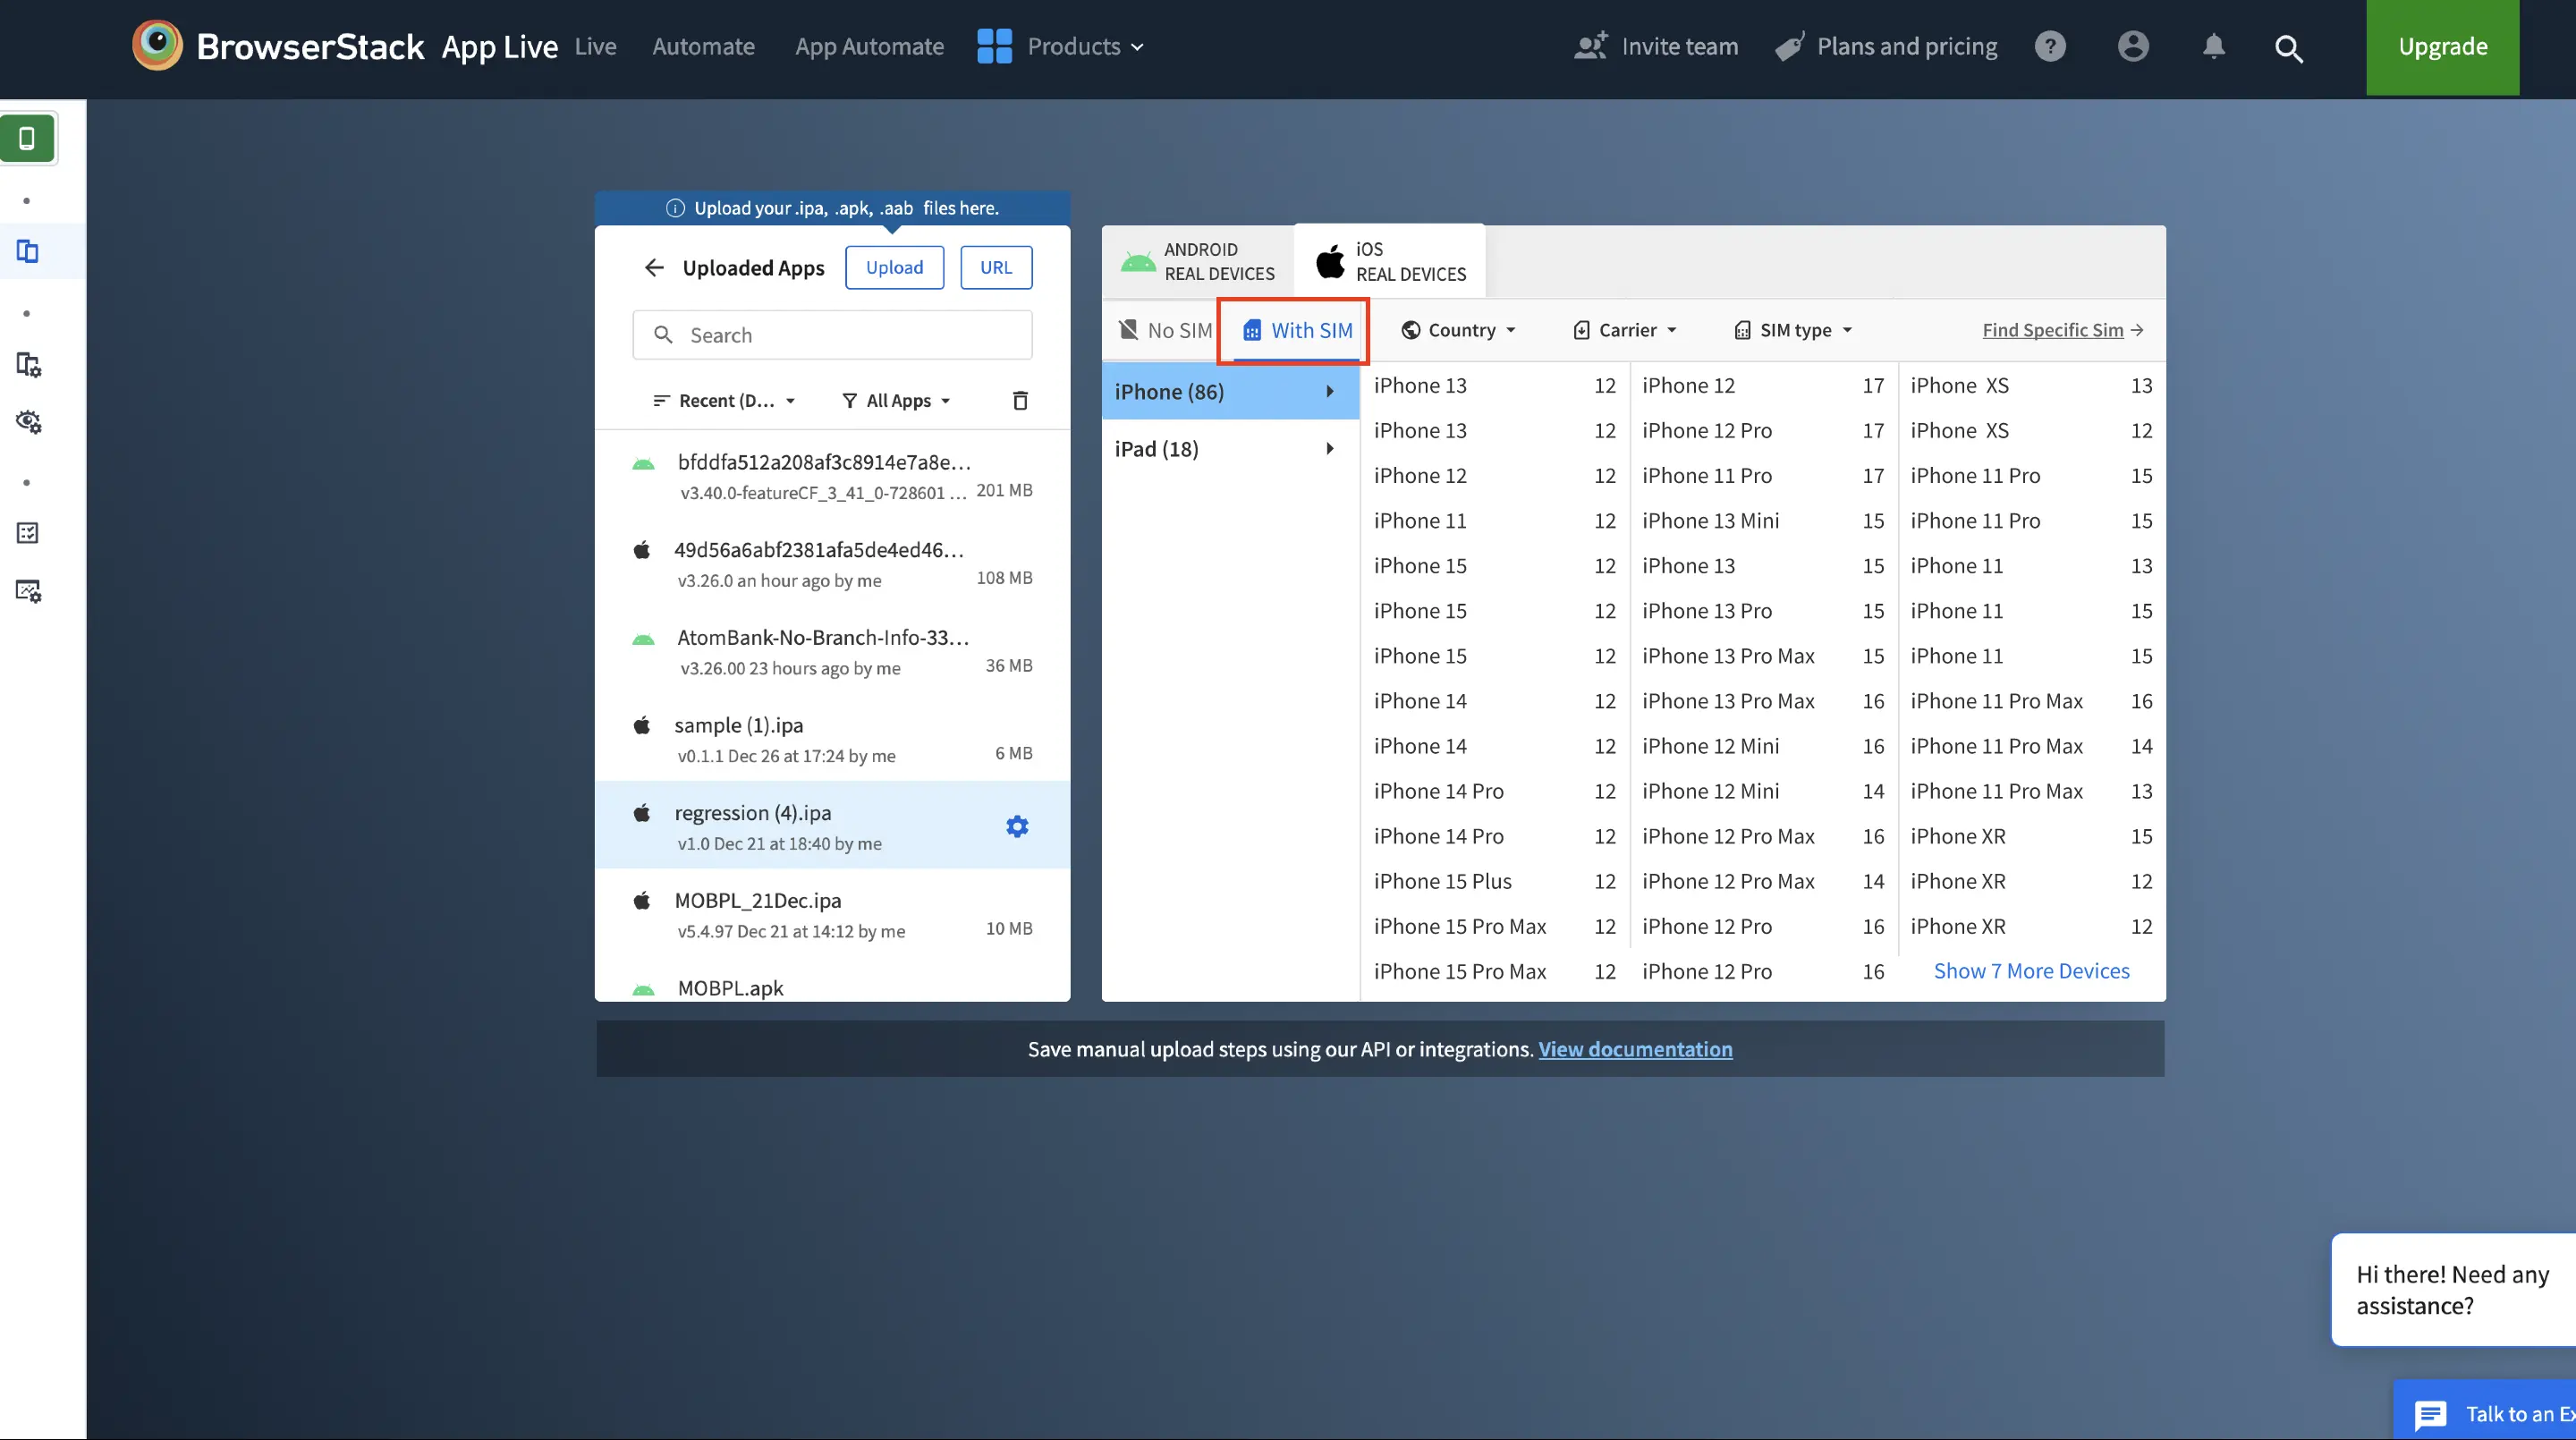Click the green Upgrade button
2576x1440 pixels.
(x=2442, y=47)
